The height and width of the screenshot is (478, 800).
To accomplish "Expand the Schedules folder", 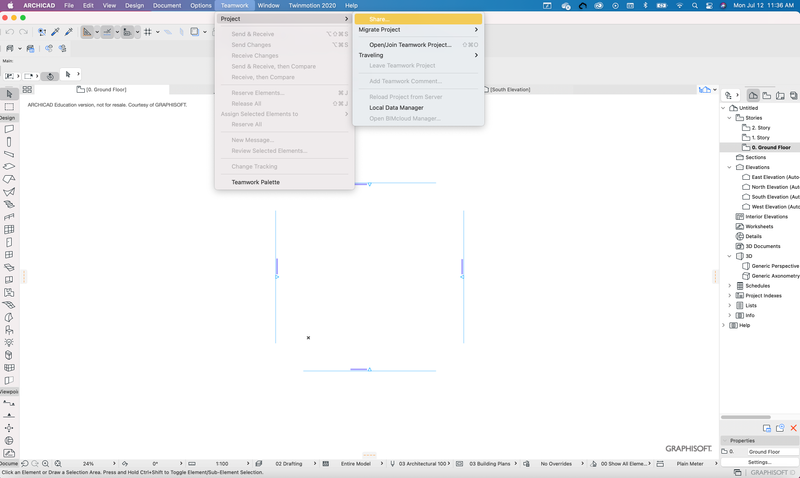I will click(729, 286).
